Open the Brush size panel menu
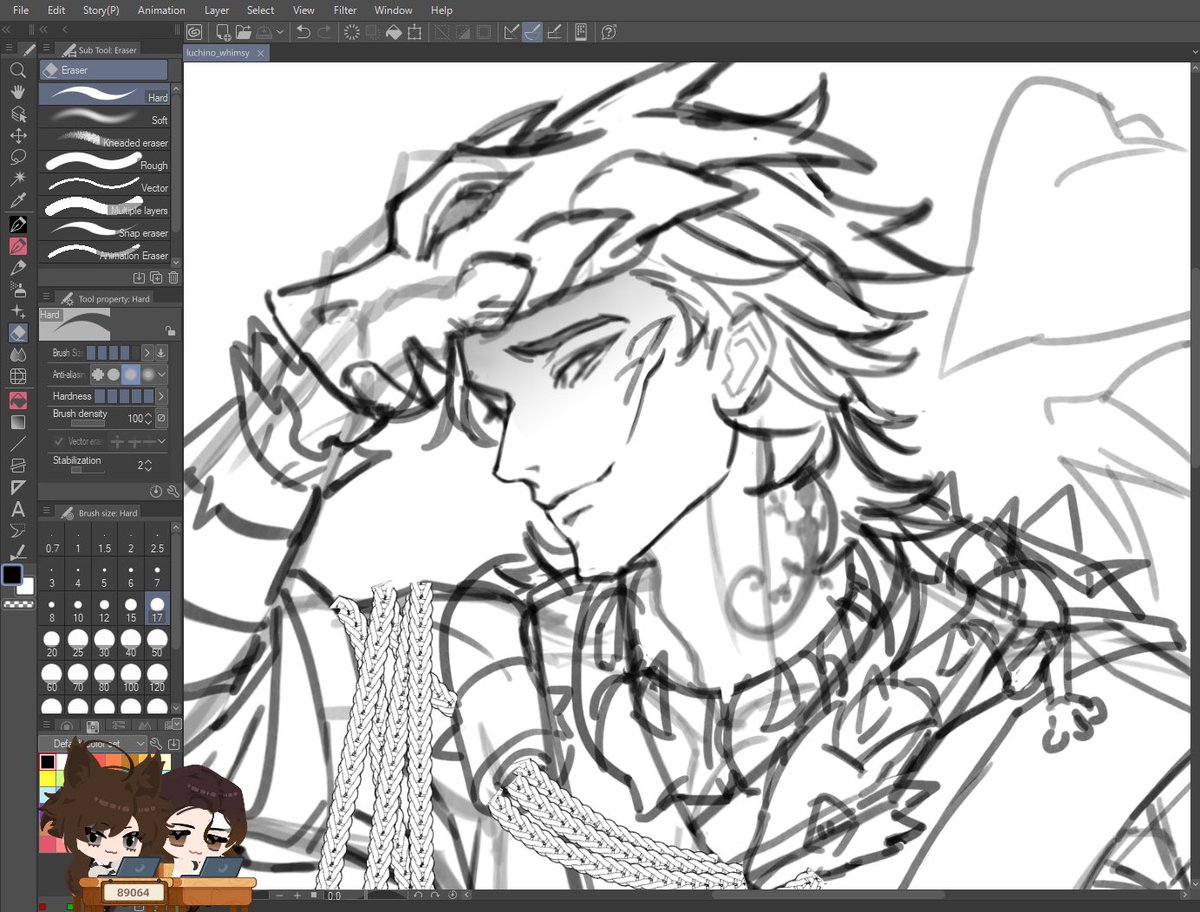 [x=46, y=512]
